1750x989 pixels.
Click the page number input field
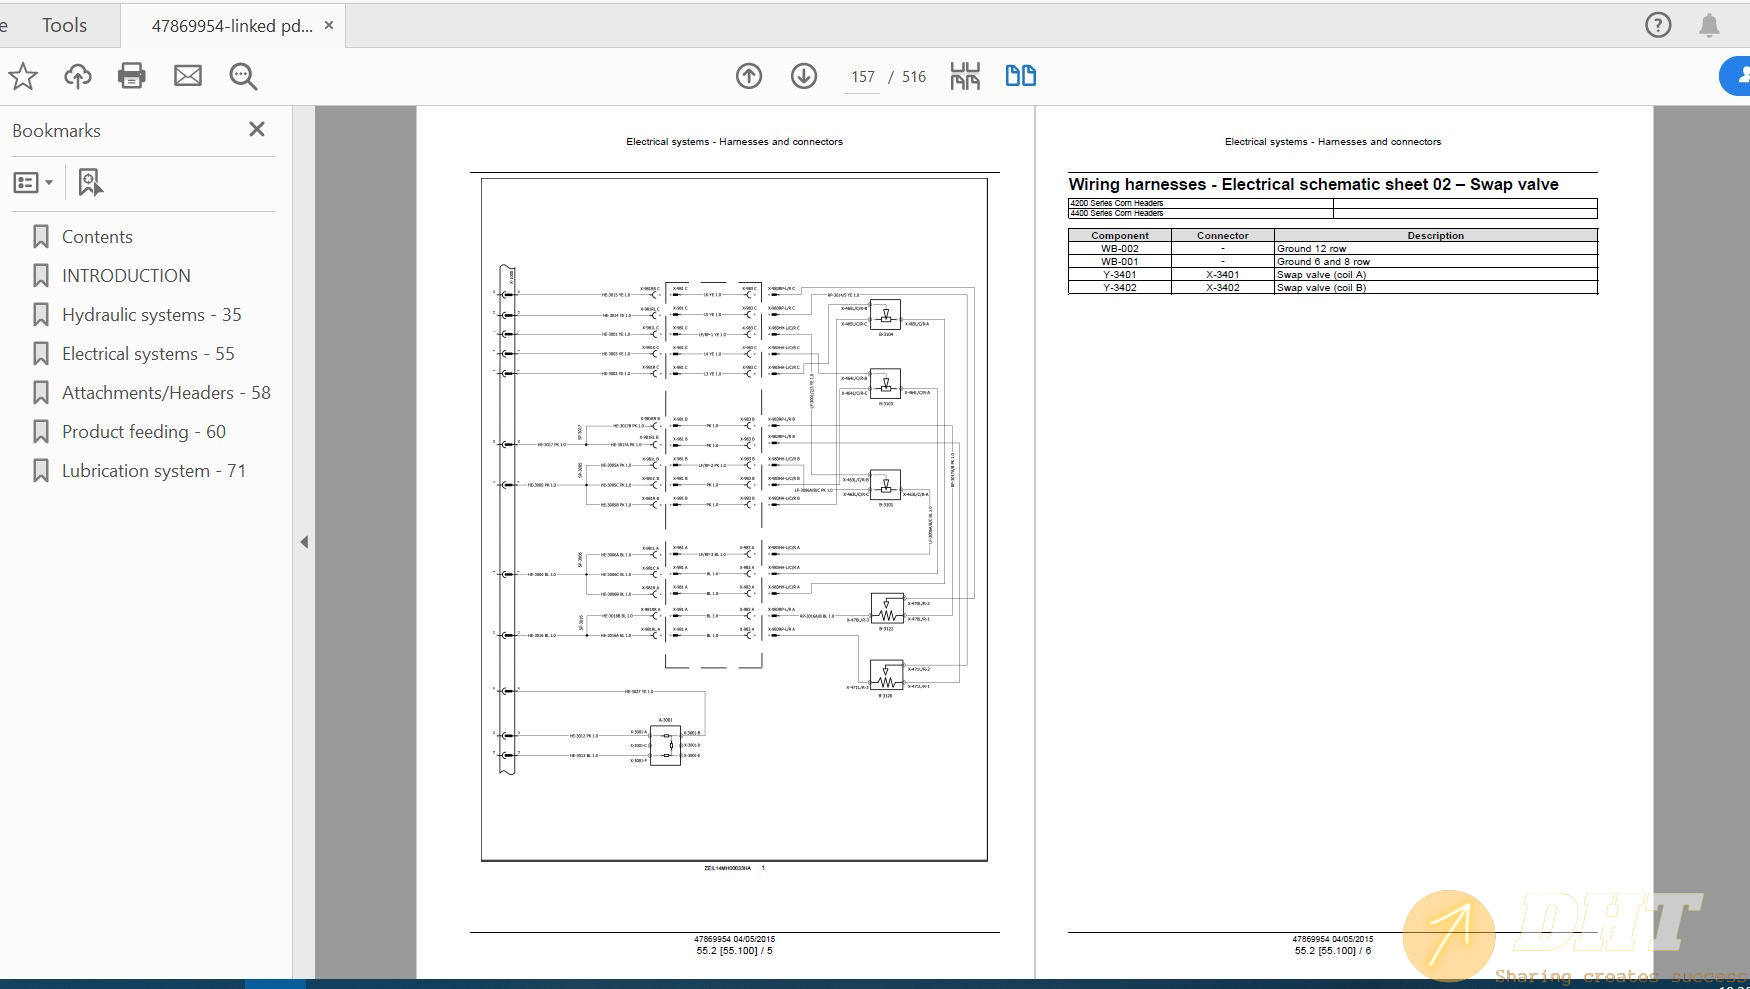point(862,77)
